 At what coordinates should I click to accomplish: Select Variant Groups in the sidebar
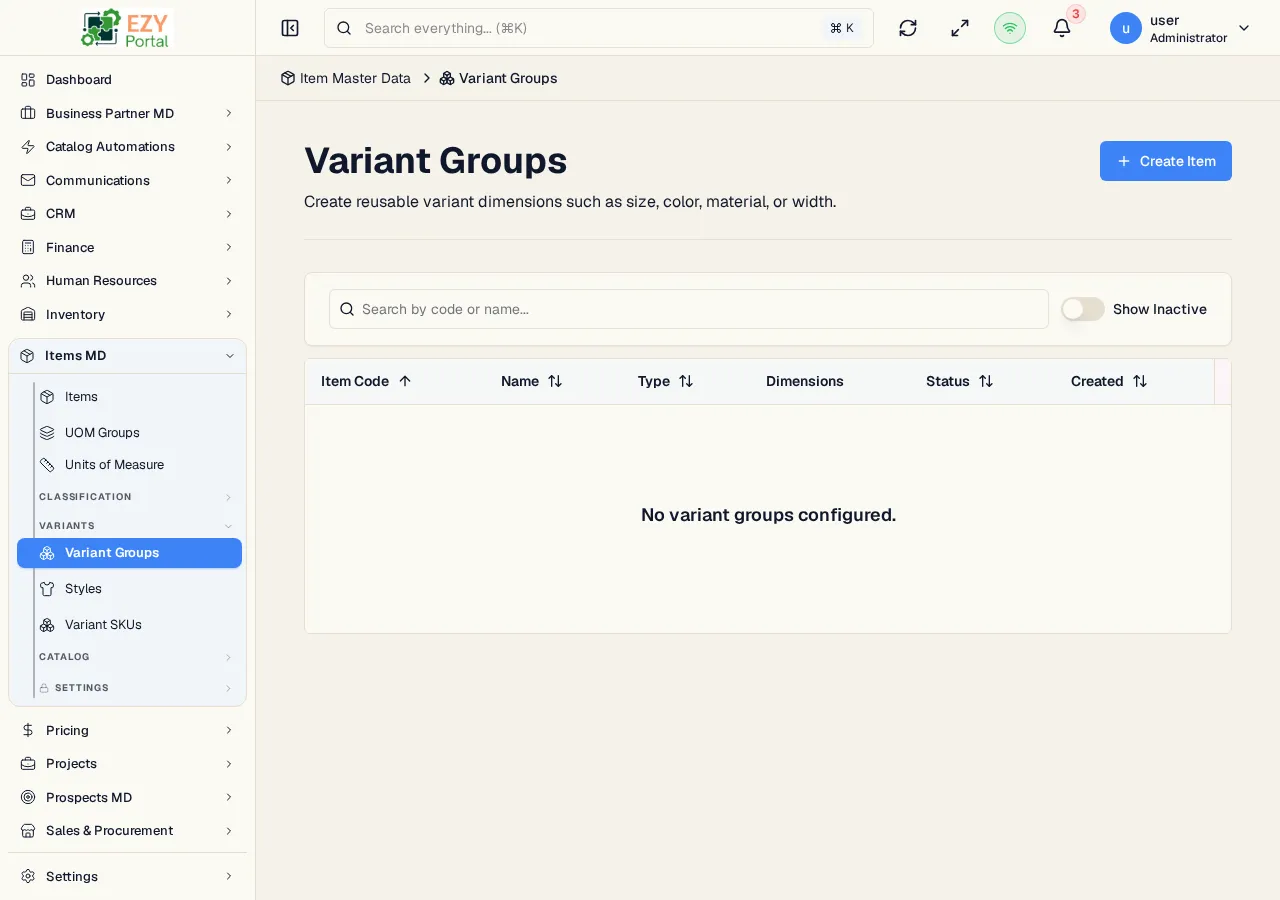pyautogui.click(x=129, y=553)
